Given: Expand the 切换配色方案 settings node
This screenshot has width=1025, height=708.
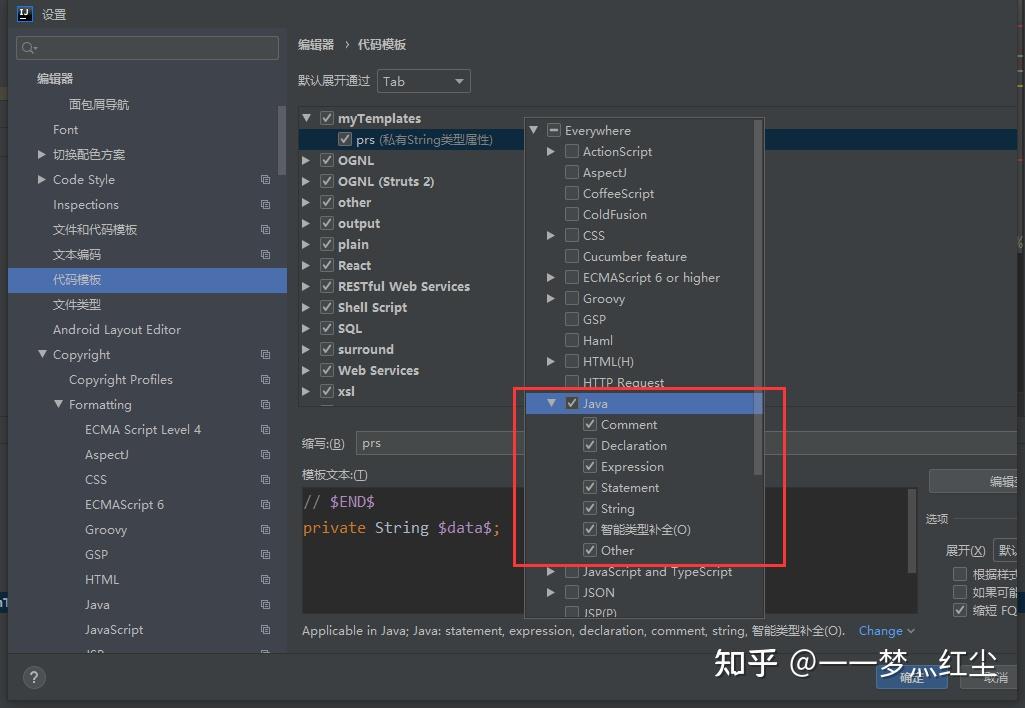Looking at the screenshot, I should (42, 154).
